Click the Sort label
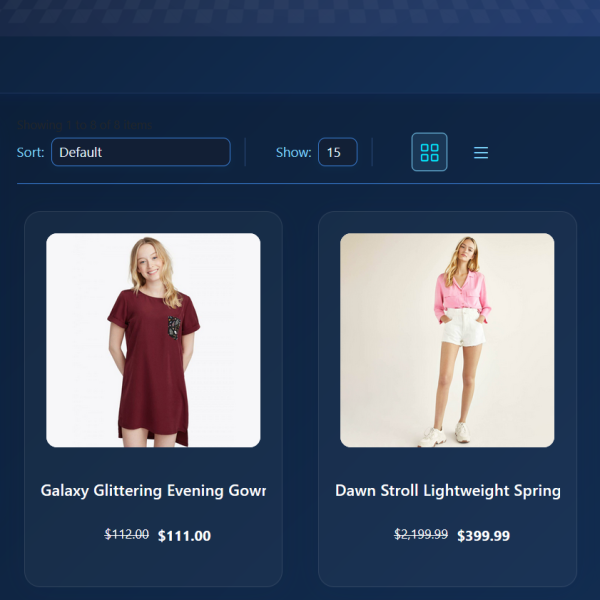 tap(31, 152)
